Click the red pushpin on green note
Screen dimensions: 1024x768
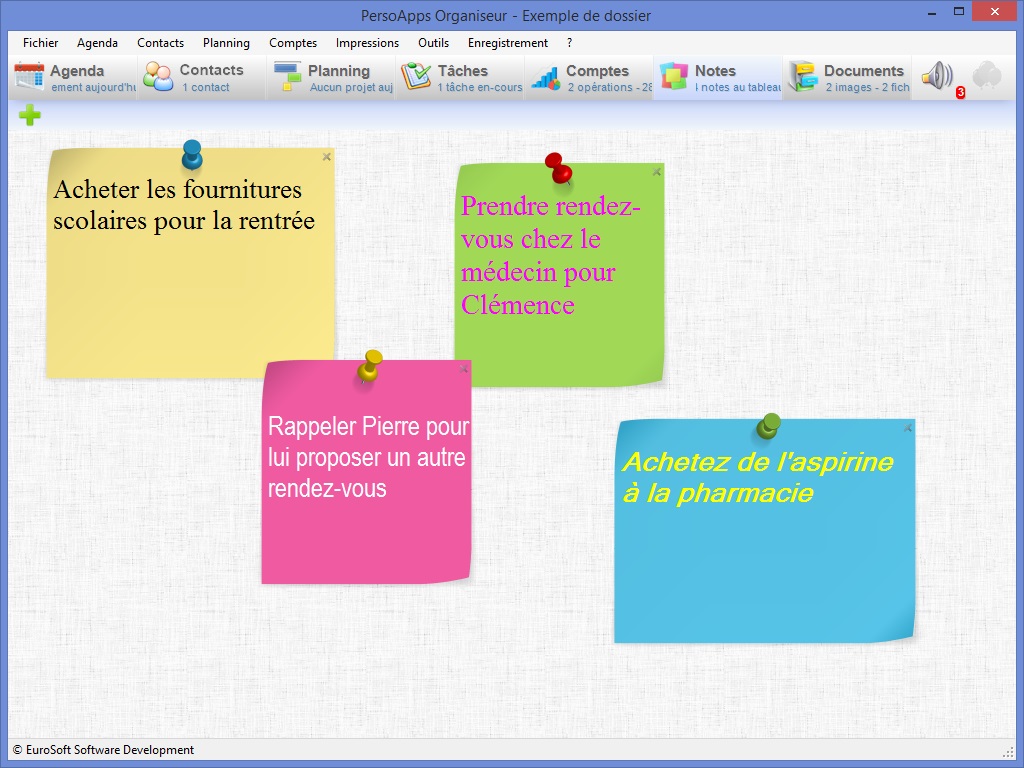[559, 168]
